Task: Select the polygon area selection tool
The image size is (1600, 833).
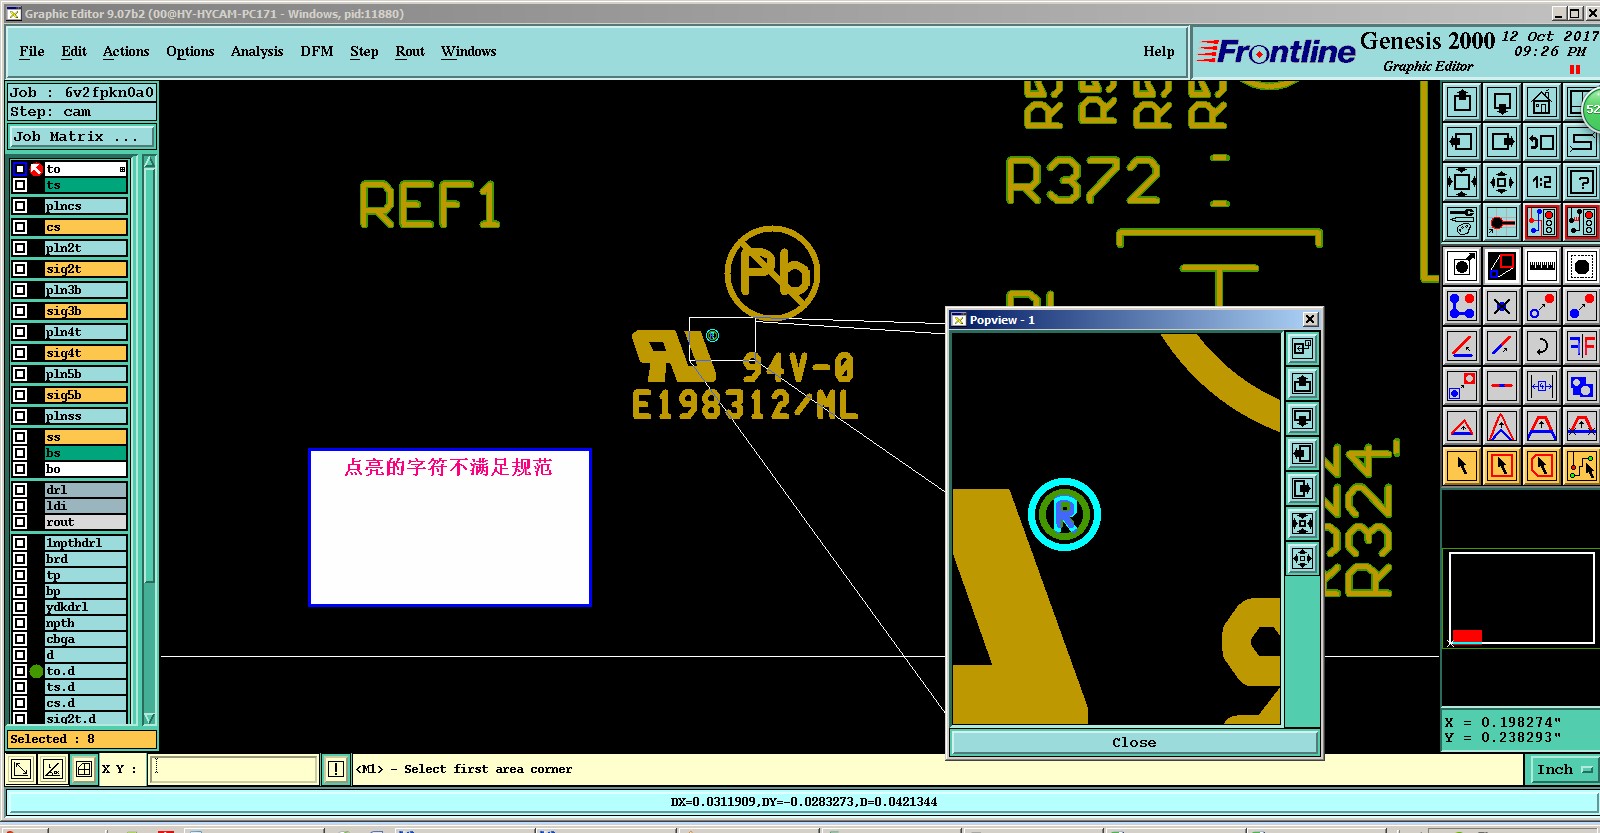Action: click(x=1542, y=466)
